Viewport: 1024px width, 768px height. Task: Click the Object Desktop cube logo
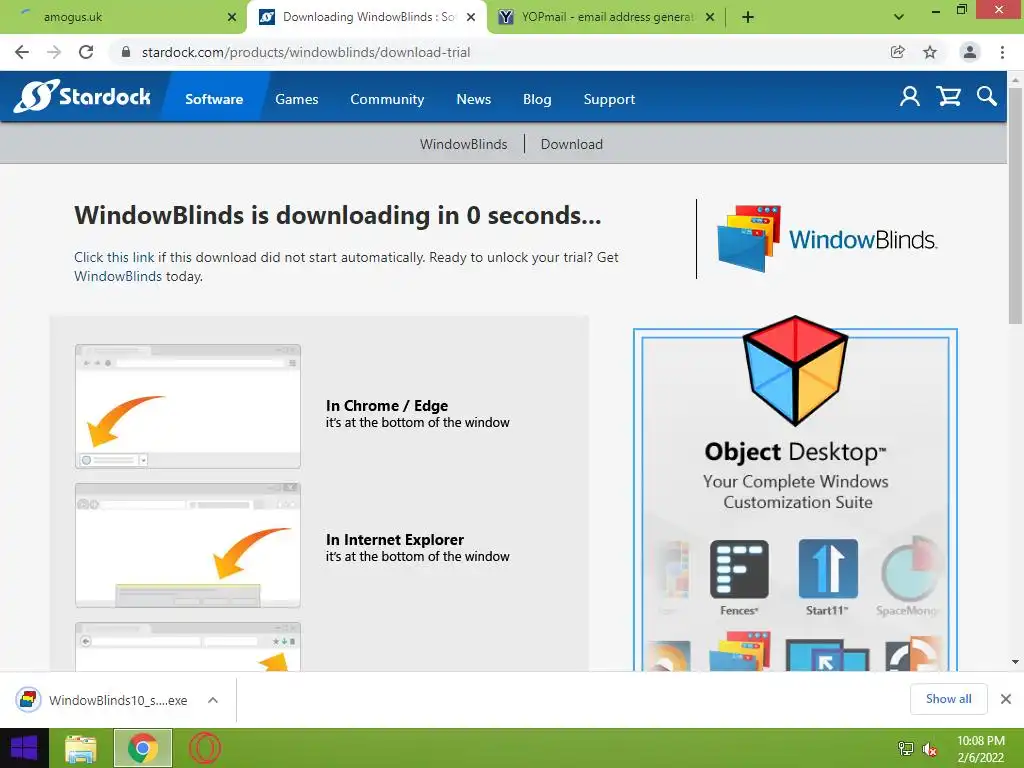pos(795,370)
